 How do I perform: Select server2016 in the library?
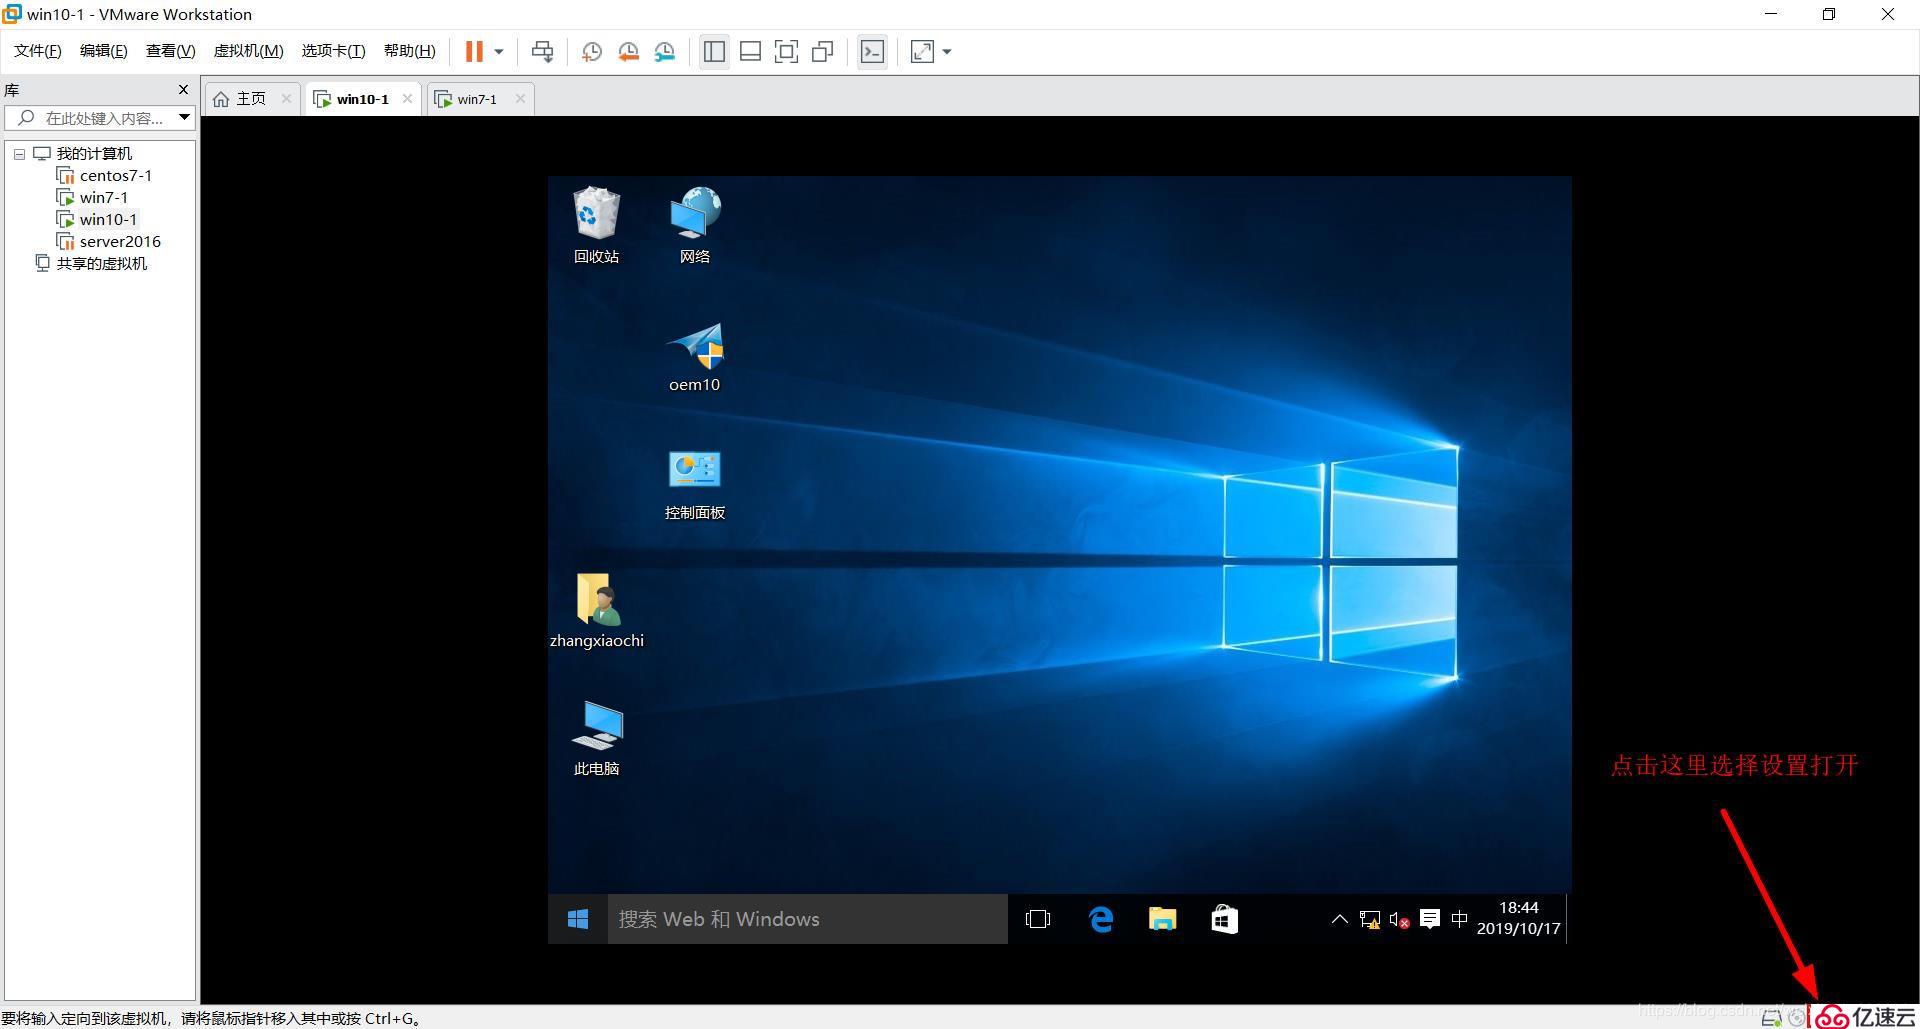[x=120, y=241]
